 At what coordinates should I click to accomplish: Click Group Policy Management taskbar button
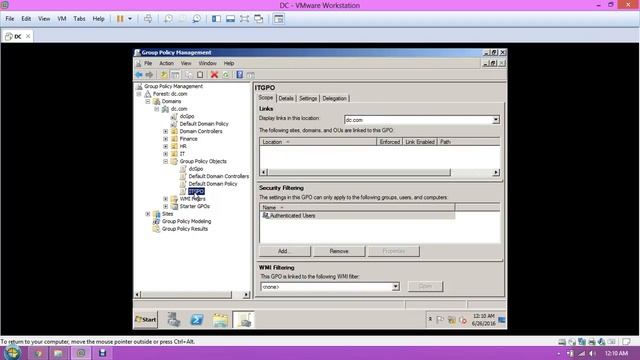click(x=244, y=320)
